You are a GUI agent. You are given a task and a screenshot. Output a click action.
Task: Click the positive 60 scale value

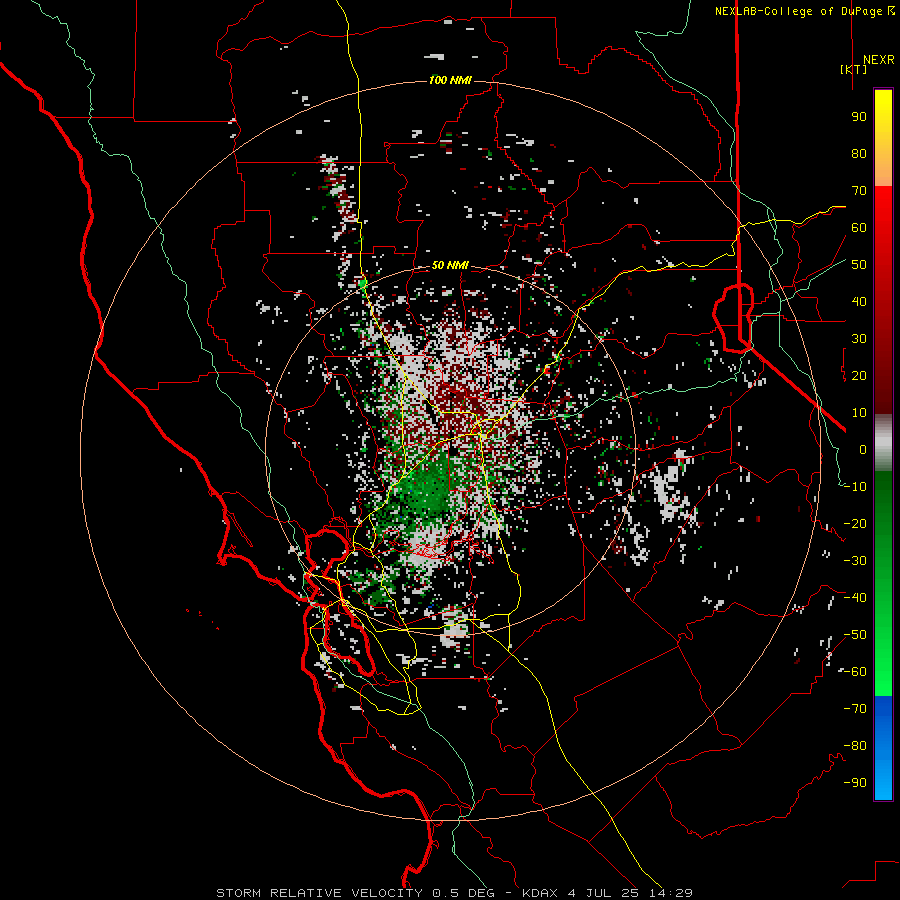(859, 228)
